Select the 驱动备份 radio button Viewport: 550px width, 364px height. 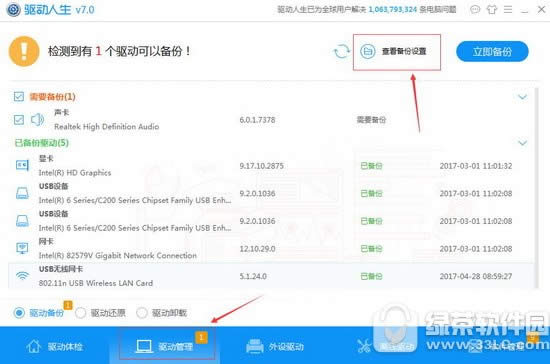pos(19,313)
